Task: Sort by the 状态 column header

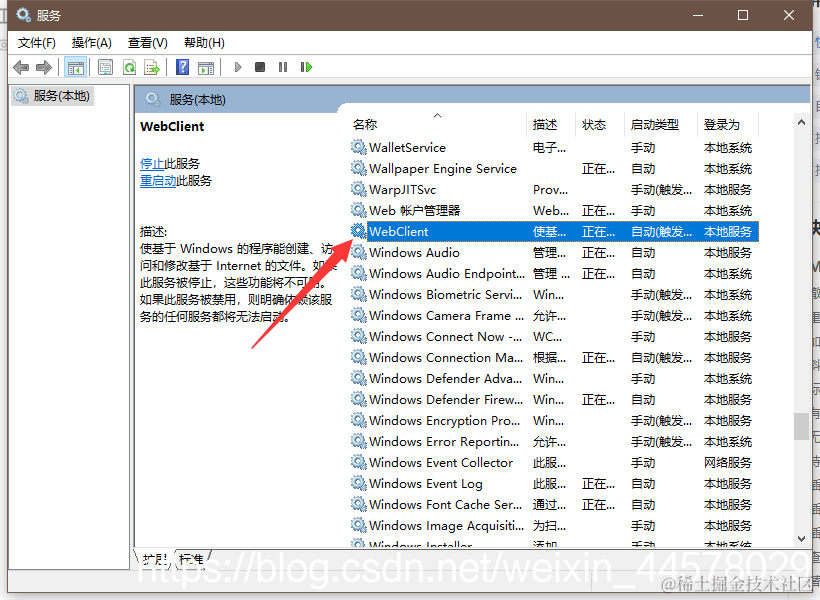Action: click(x=599, y=124)
